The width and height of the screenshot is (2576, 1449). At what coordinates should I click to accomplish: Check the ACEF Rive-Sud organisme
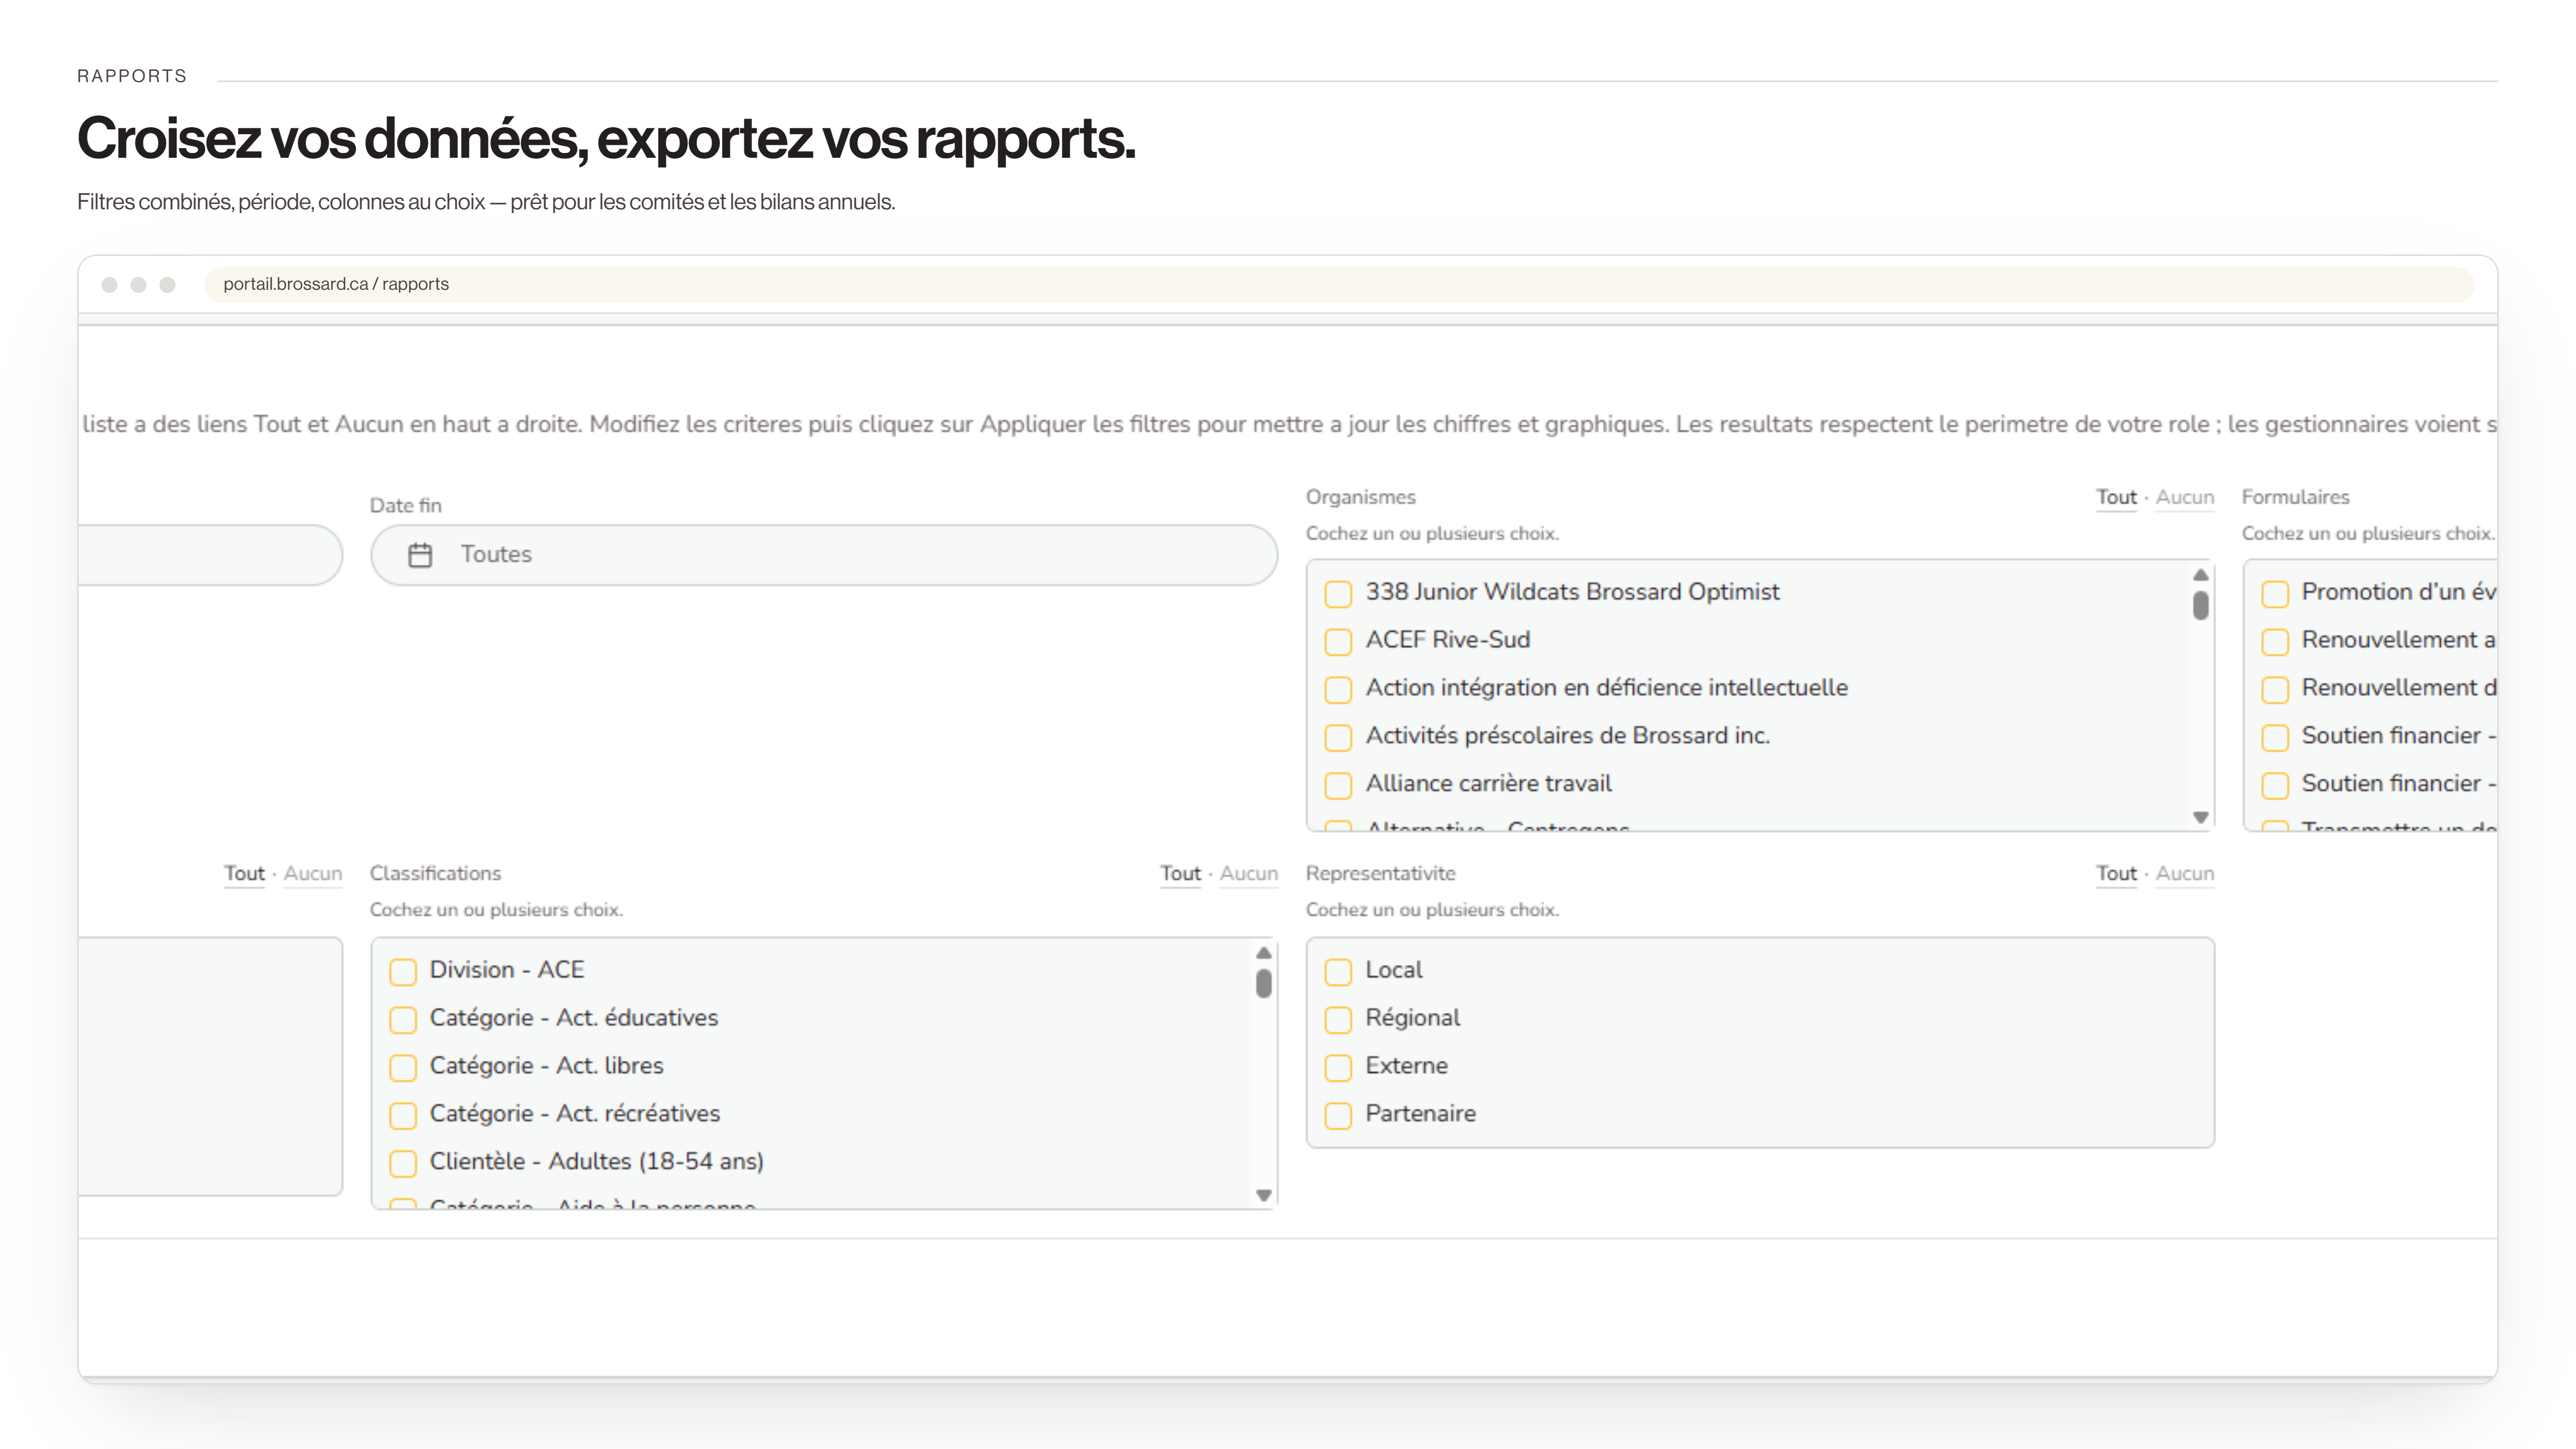point(1338,641)
